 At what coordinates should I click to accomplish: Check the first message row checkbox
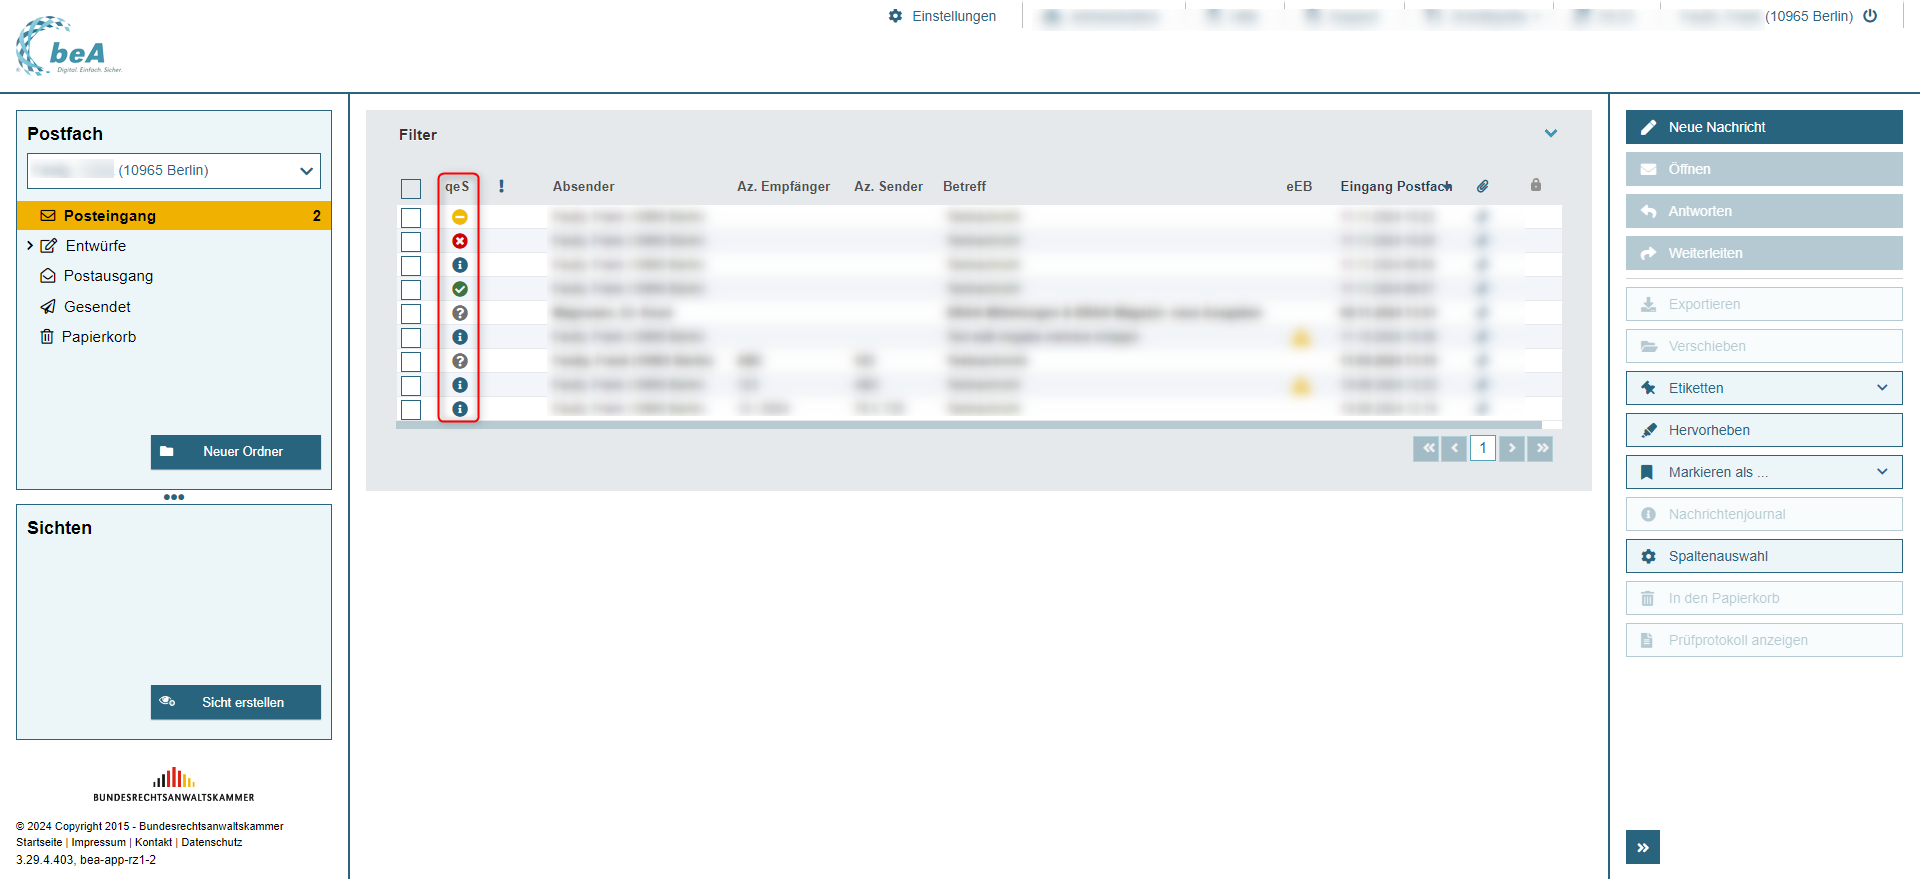tap(411, 218)
